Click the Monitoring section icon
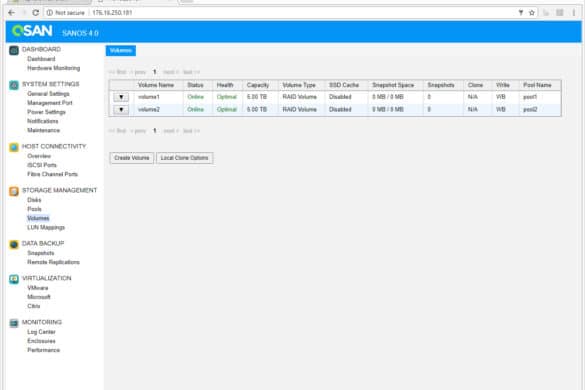This screenshot has width=585, height=390. click(x=14, y=323)
